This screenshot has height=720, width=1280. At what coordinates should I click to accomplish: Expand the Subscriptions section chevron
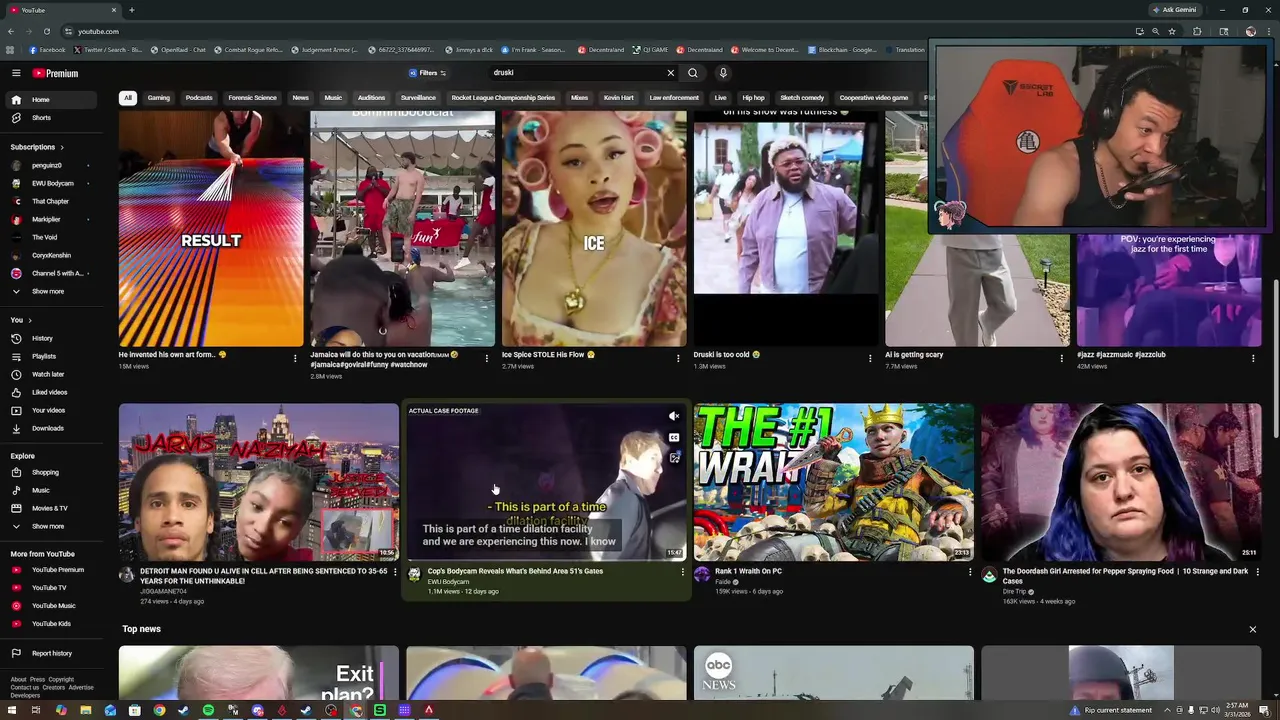[61, 147]
